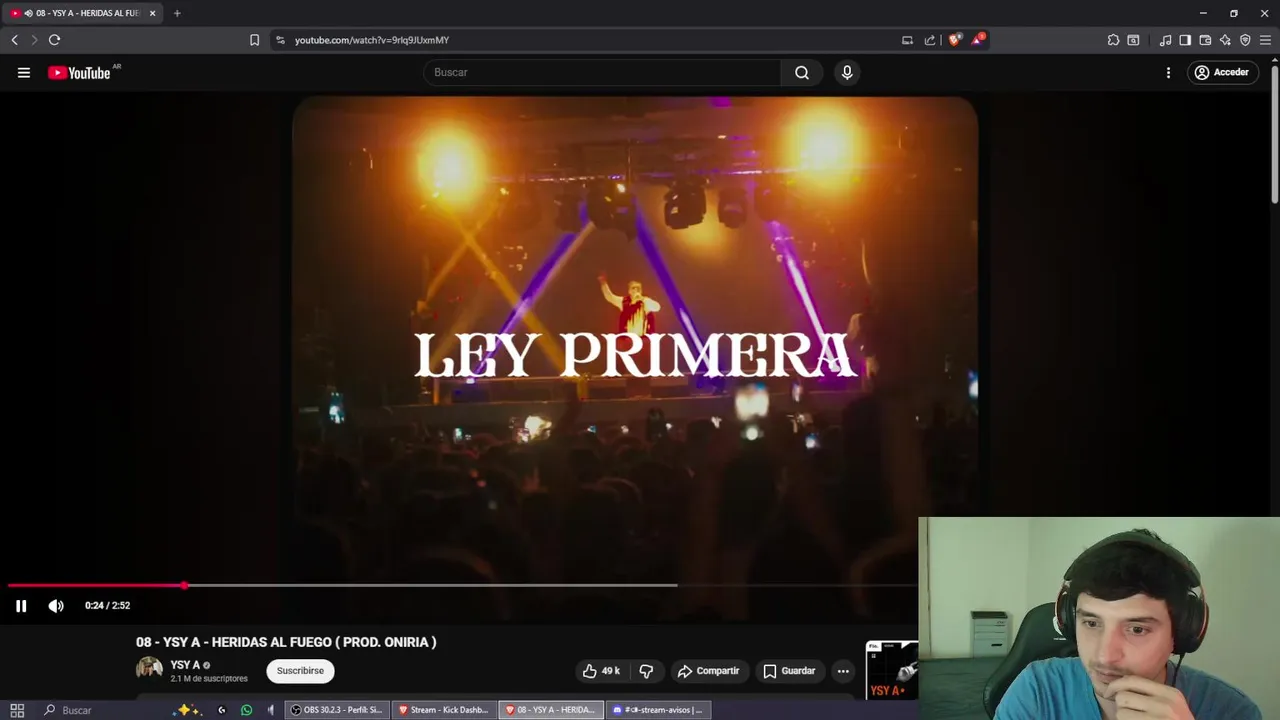Click the YouTube search magnifier button
Screen dimensions: 1280x720
click(802, 72)
